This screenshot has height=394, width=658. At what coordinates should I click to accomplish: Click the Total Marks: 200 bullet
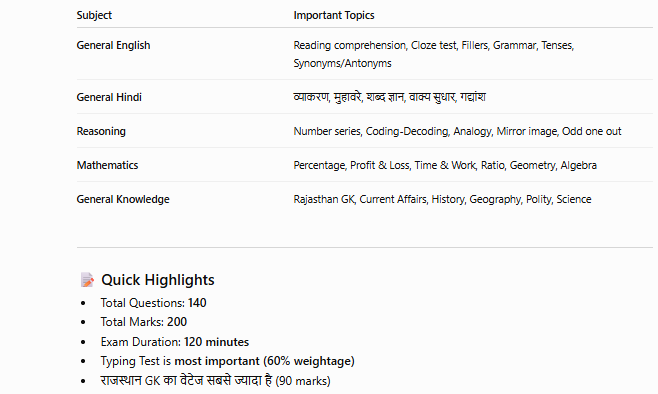[x=144, y=322]
